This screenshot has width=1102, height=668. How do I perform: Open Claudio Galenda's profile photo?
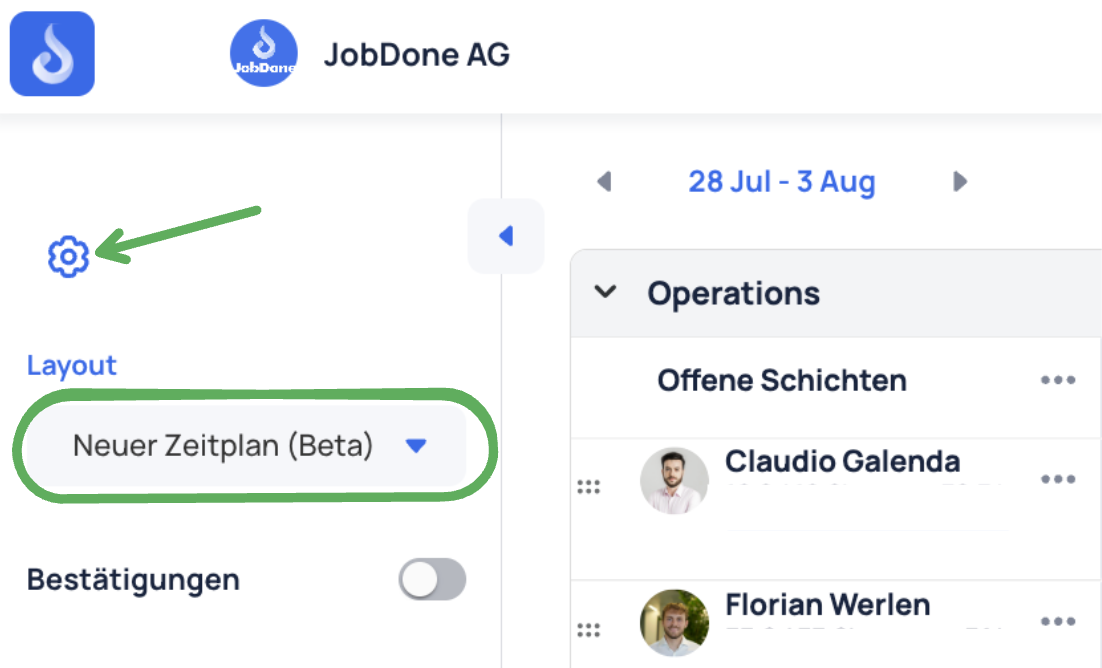(674, 481)
